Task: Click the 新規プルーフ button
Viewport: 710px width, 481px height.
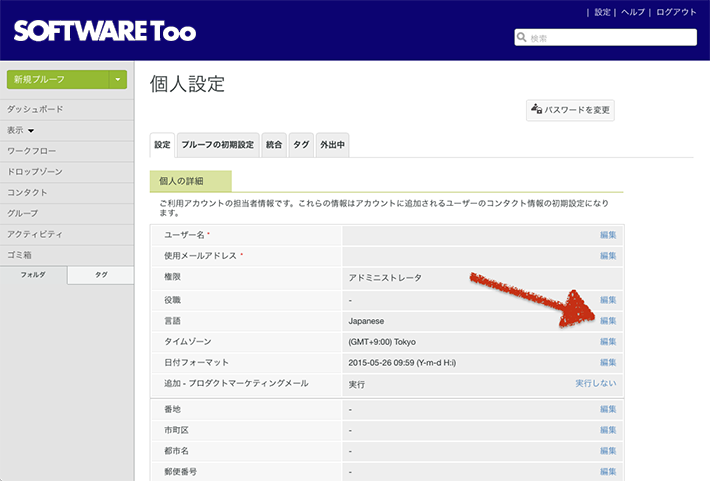Action: point(57,80)
